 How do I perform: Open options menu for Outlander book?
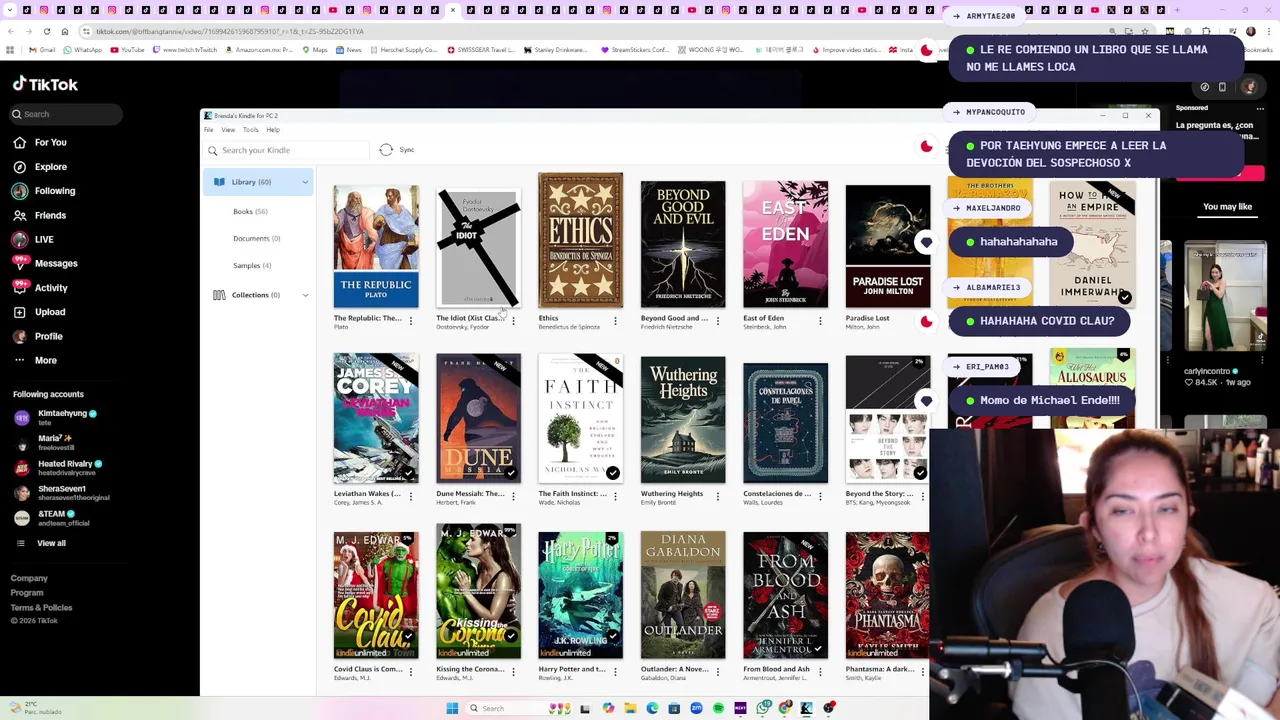tap(717, 672)
